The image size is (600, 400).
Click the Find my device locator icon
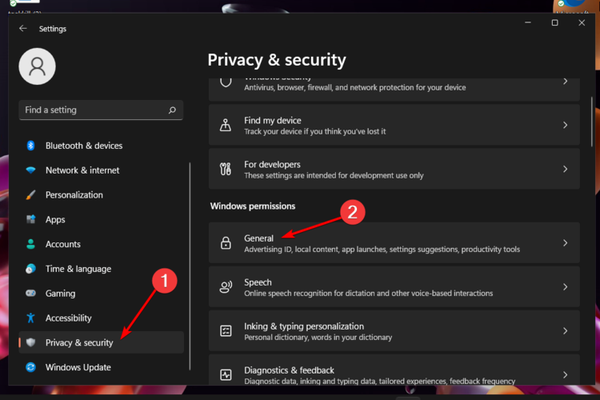point(225,125)
